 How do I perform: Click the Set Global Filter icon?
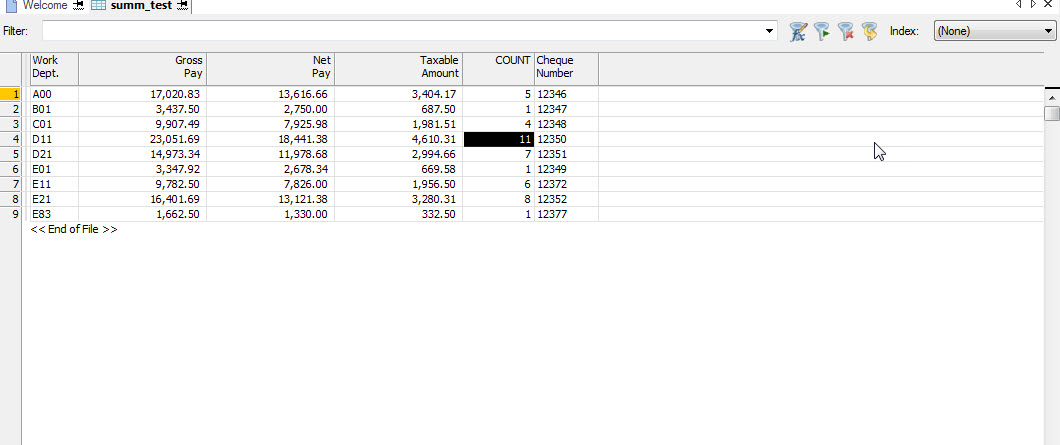click(x=870, y=32)
